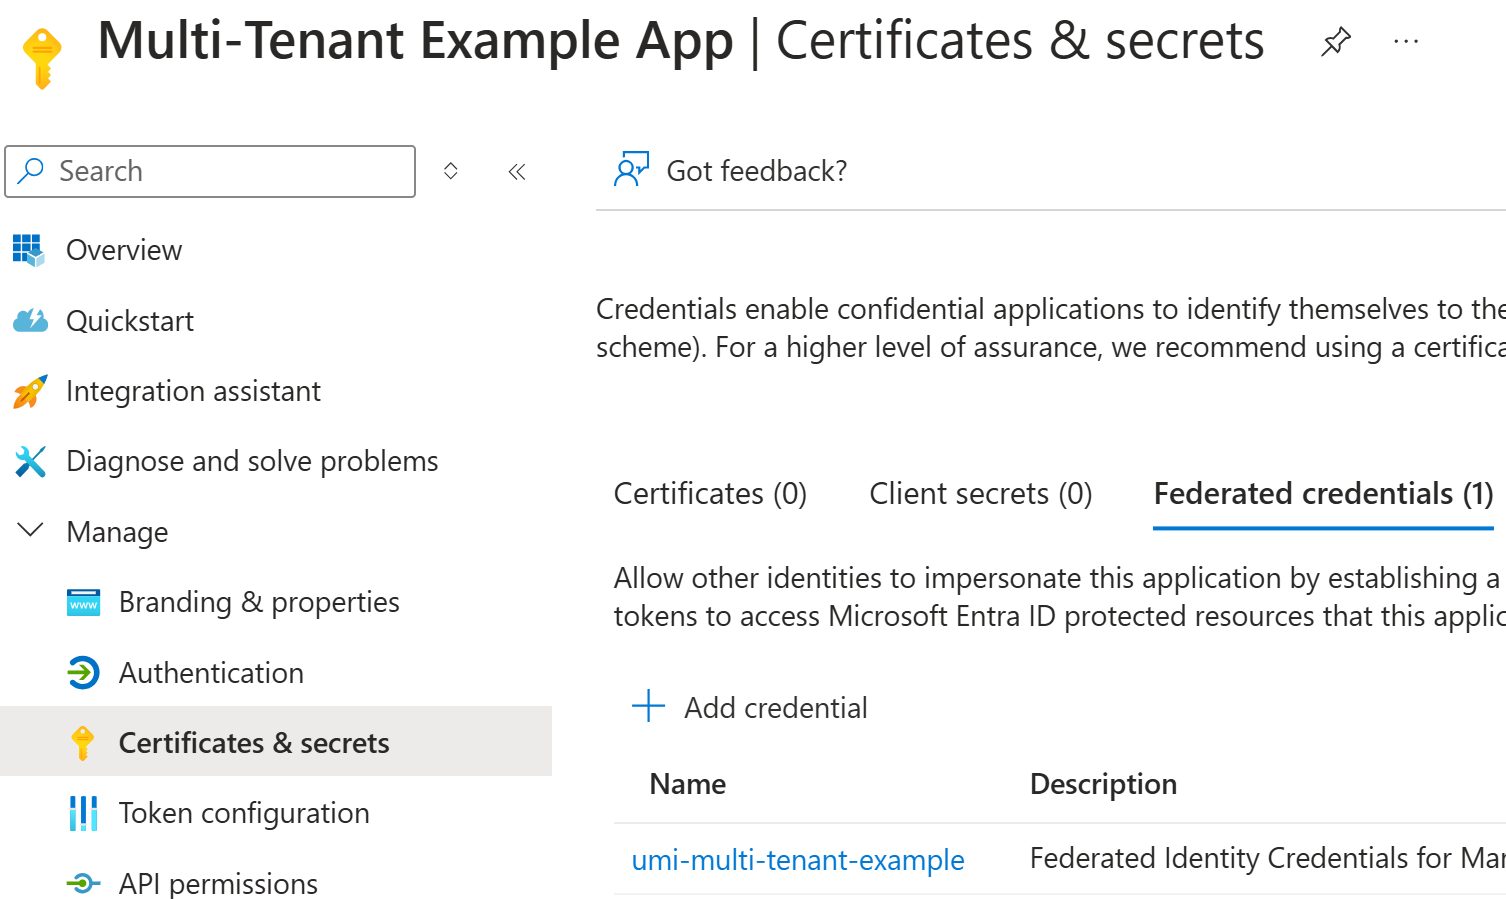Open the Authentication page
Image resolution: width=1506 pixels, height=899 pixels.
(x=211, y=673)
